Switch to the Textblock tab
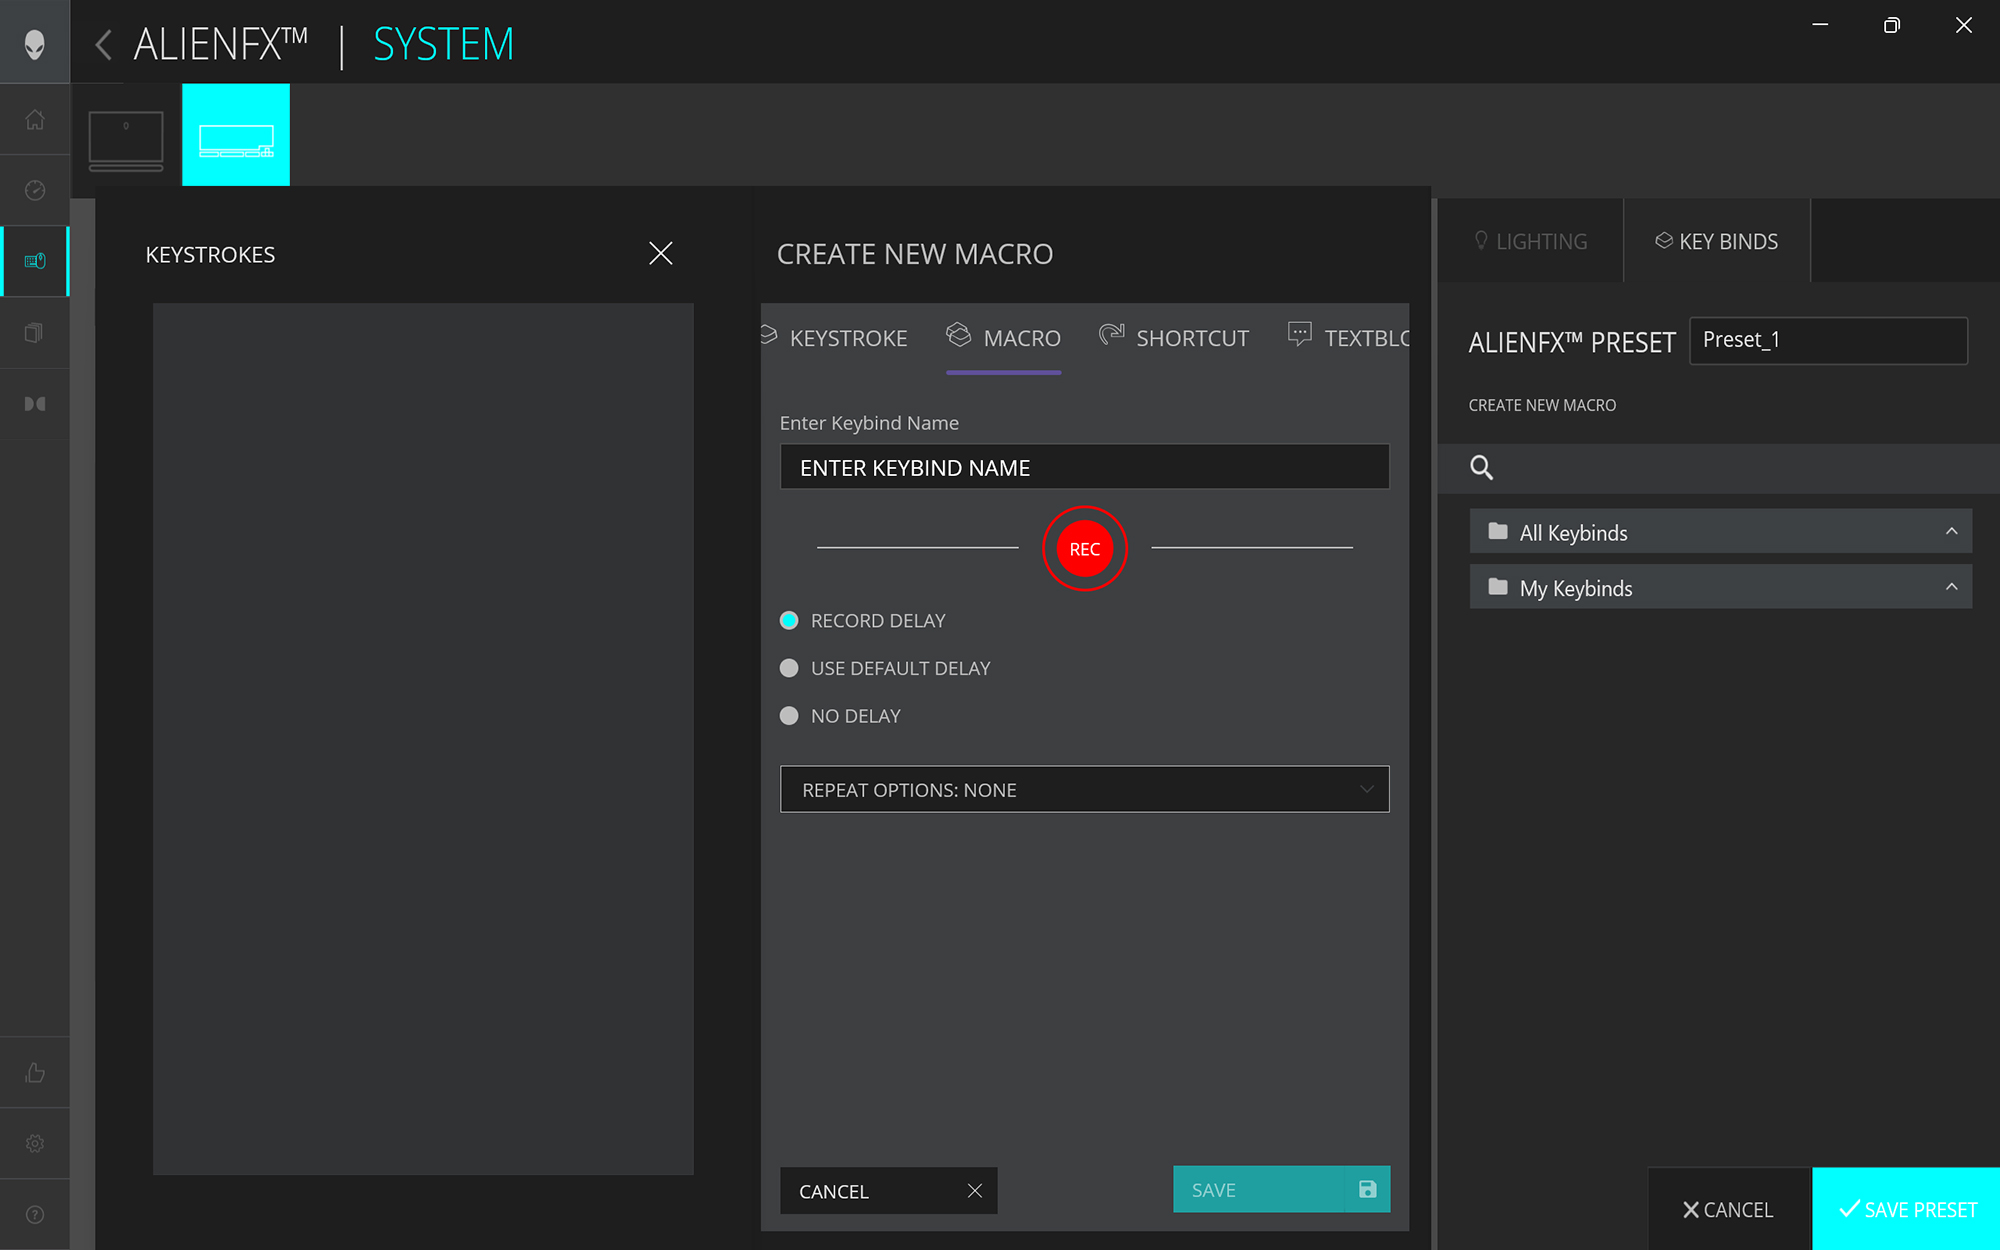Image resolution: width=2000 pixels, height=1250 pixels. [1349, 338]
